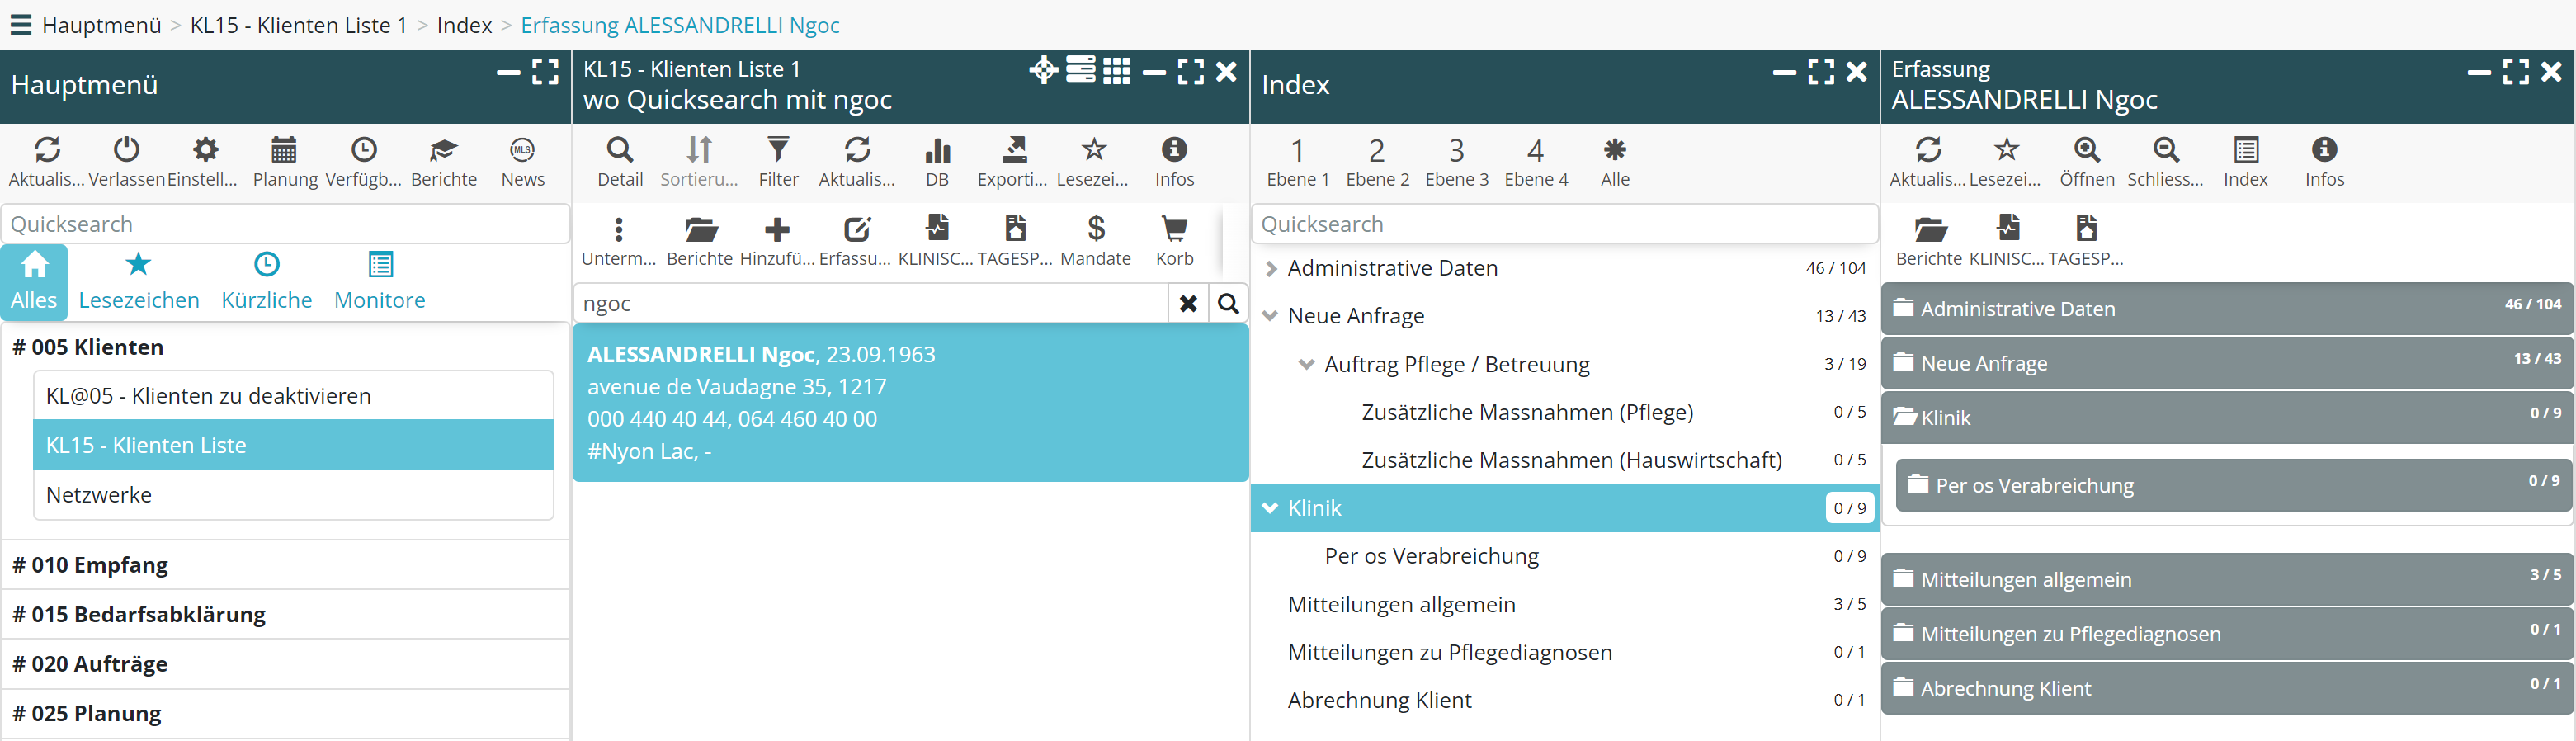Select Ebene 3 level in Index
Image resolution: width=2576 pixels, height=741 pixels.
click(1456, 161)
